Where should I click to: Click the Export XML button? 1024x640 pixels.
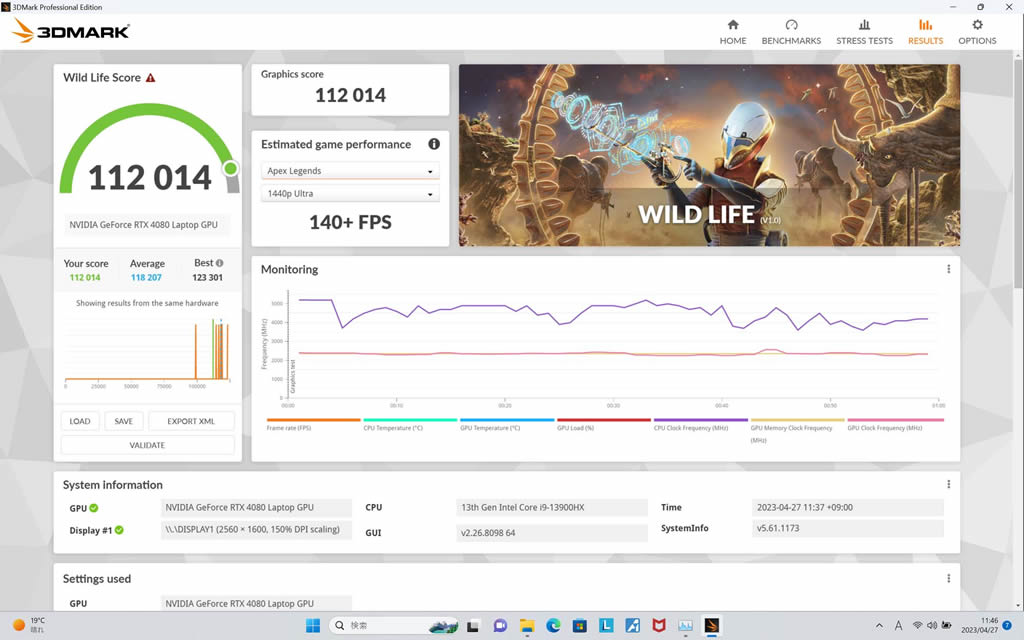[x=191, y=421]
